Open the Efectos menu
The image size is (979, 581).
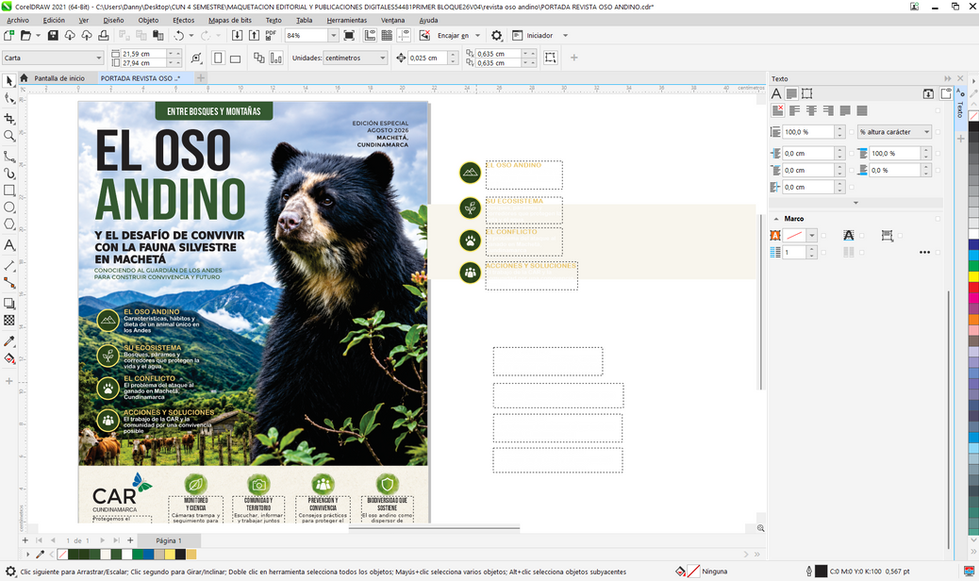pyautogui.click(x=184, y=20)
